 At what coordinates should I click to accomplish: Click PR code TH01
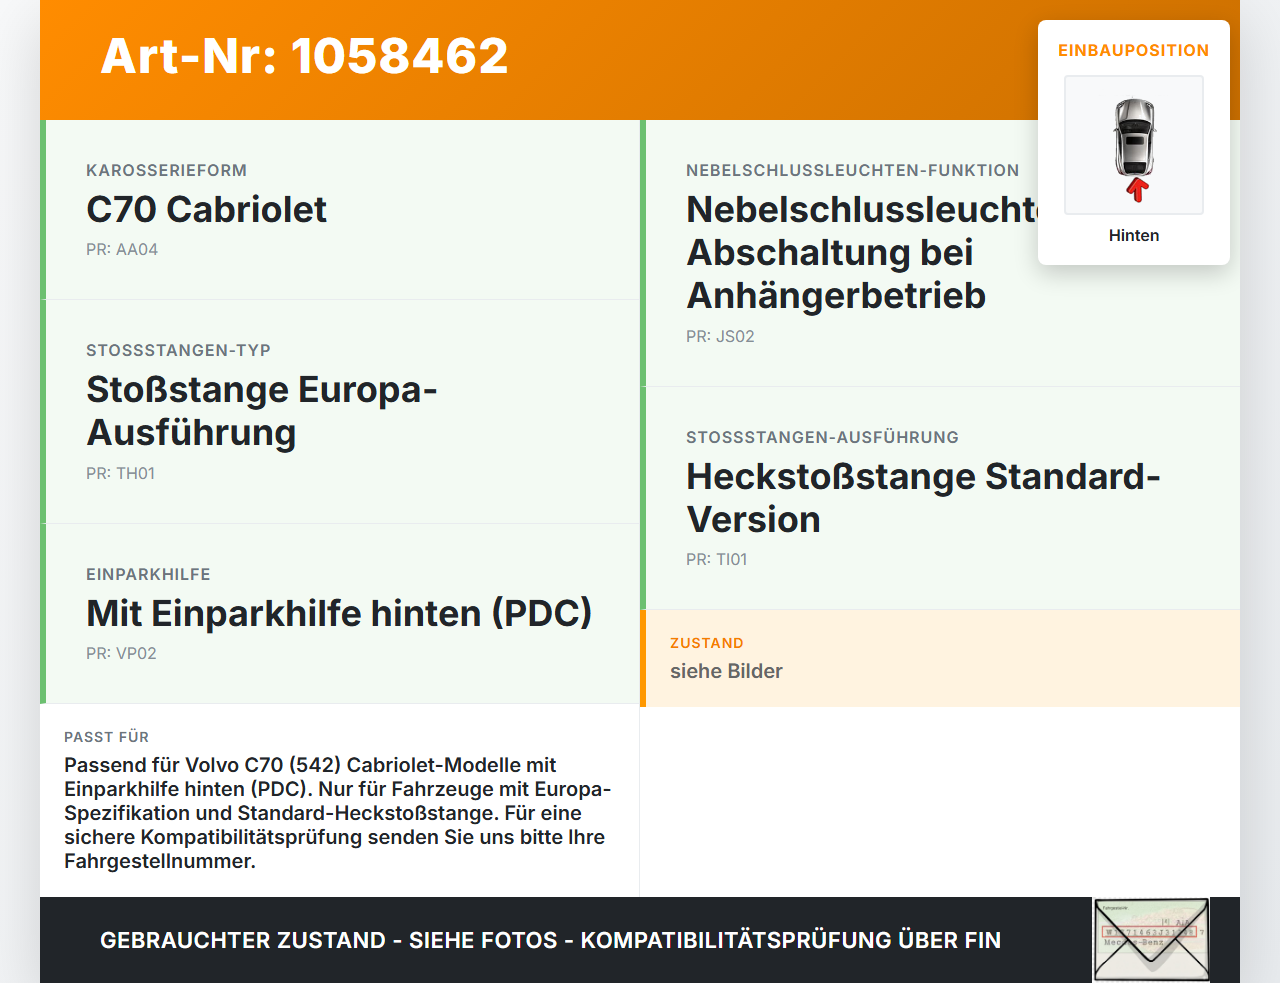(121, 473)
